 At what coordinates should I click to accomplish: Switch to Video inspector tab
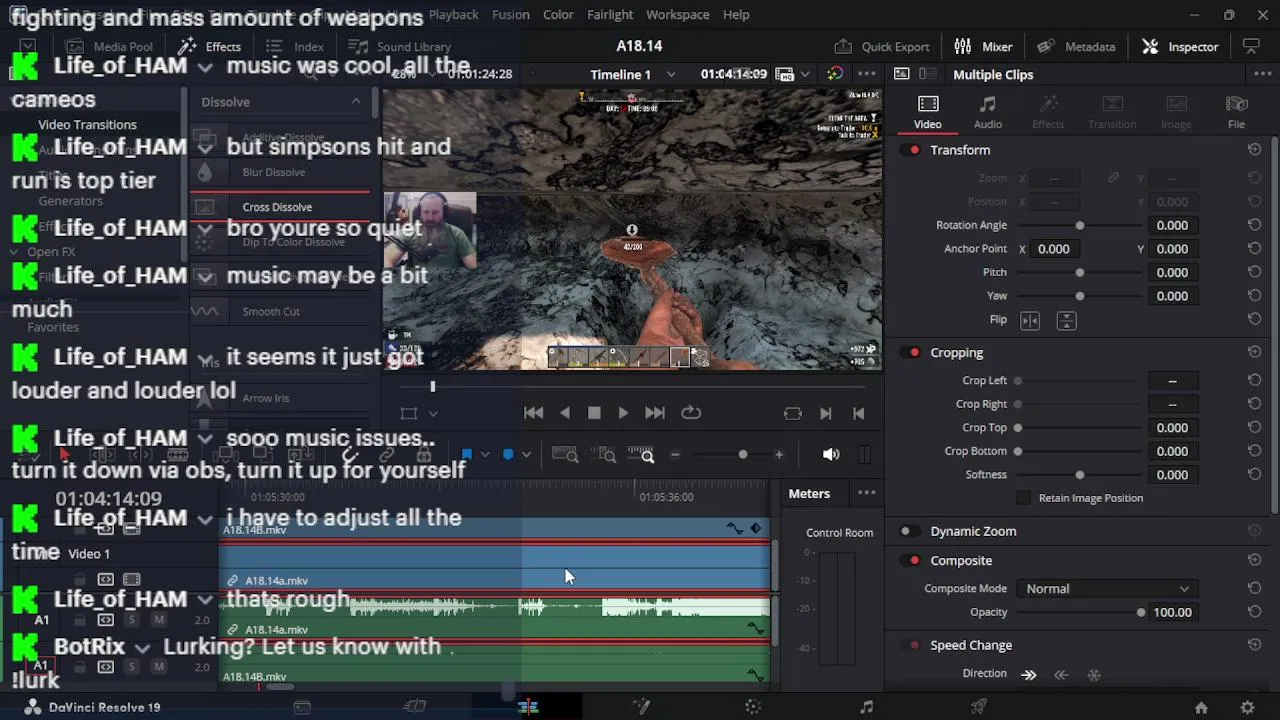click(x=927, y=112)
